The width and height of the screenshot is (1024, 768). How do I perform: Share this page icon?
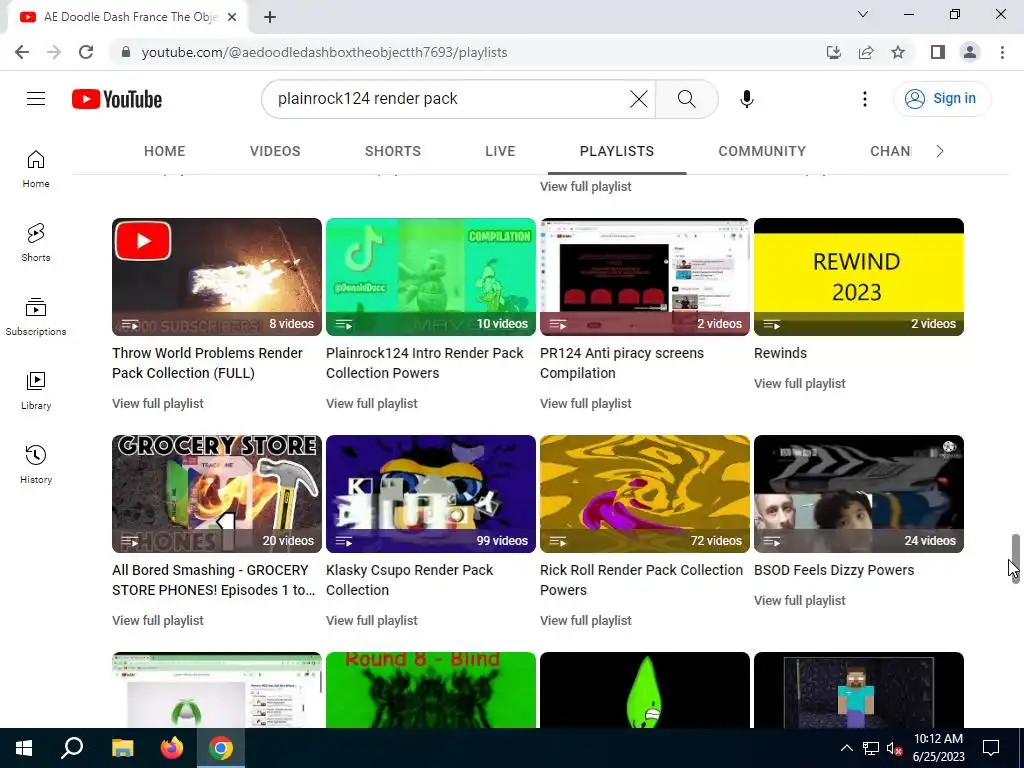(x=866, y=52)
